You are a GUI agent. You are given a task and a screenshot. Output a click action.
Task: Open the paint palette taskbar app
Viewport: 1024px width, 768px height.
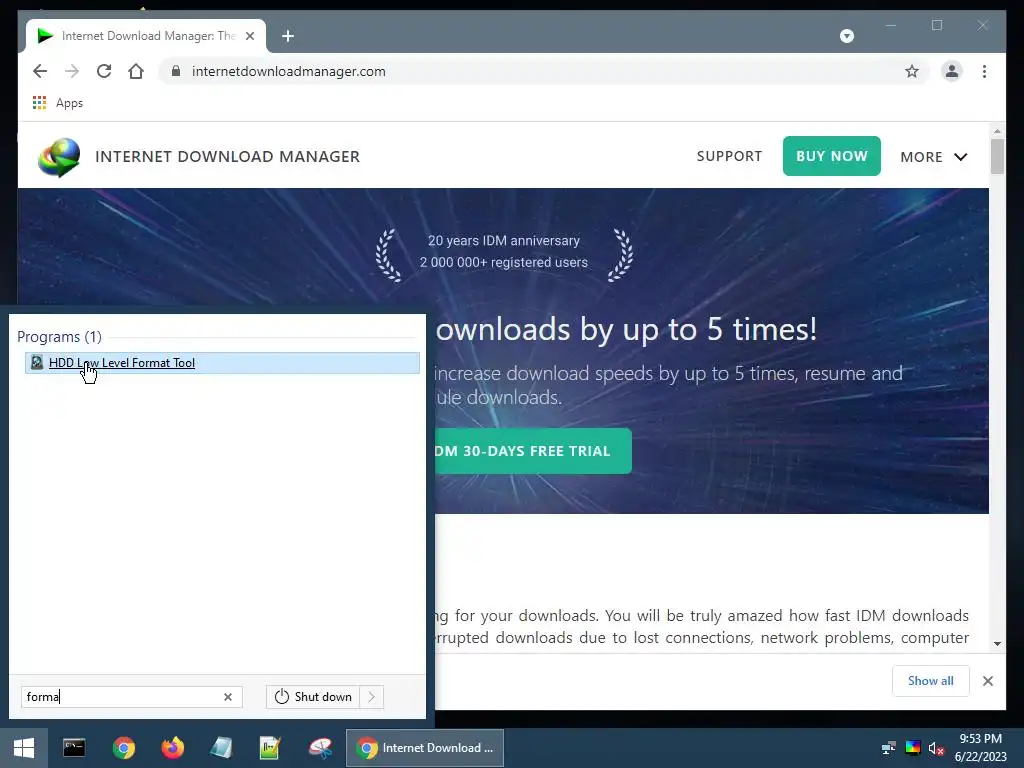(320, 748)
